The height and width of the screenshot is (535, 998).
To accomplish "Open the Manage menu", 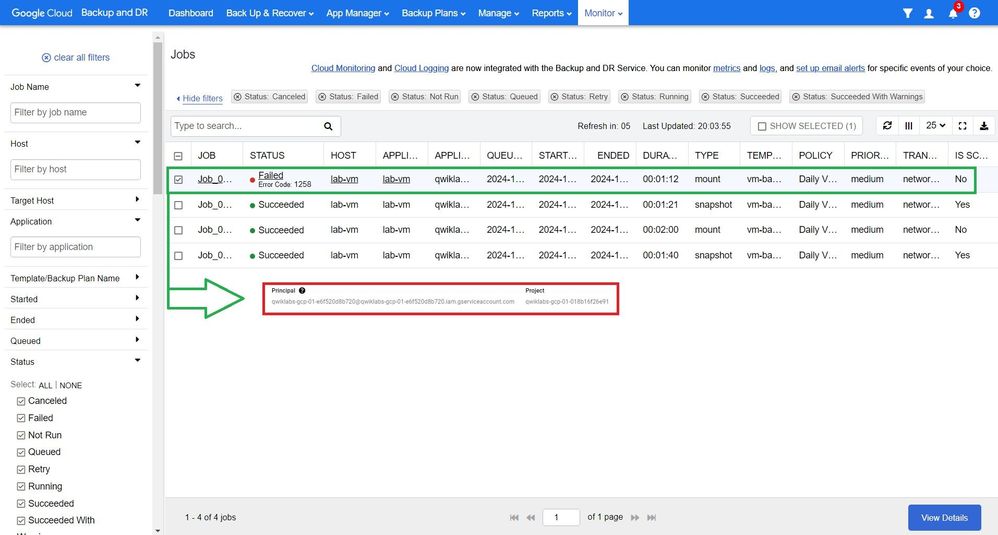I will (x=498, y=13).
